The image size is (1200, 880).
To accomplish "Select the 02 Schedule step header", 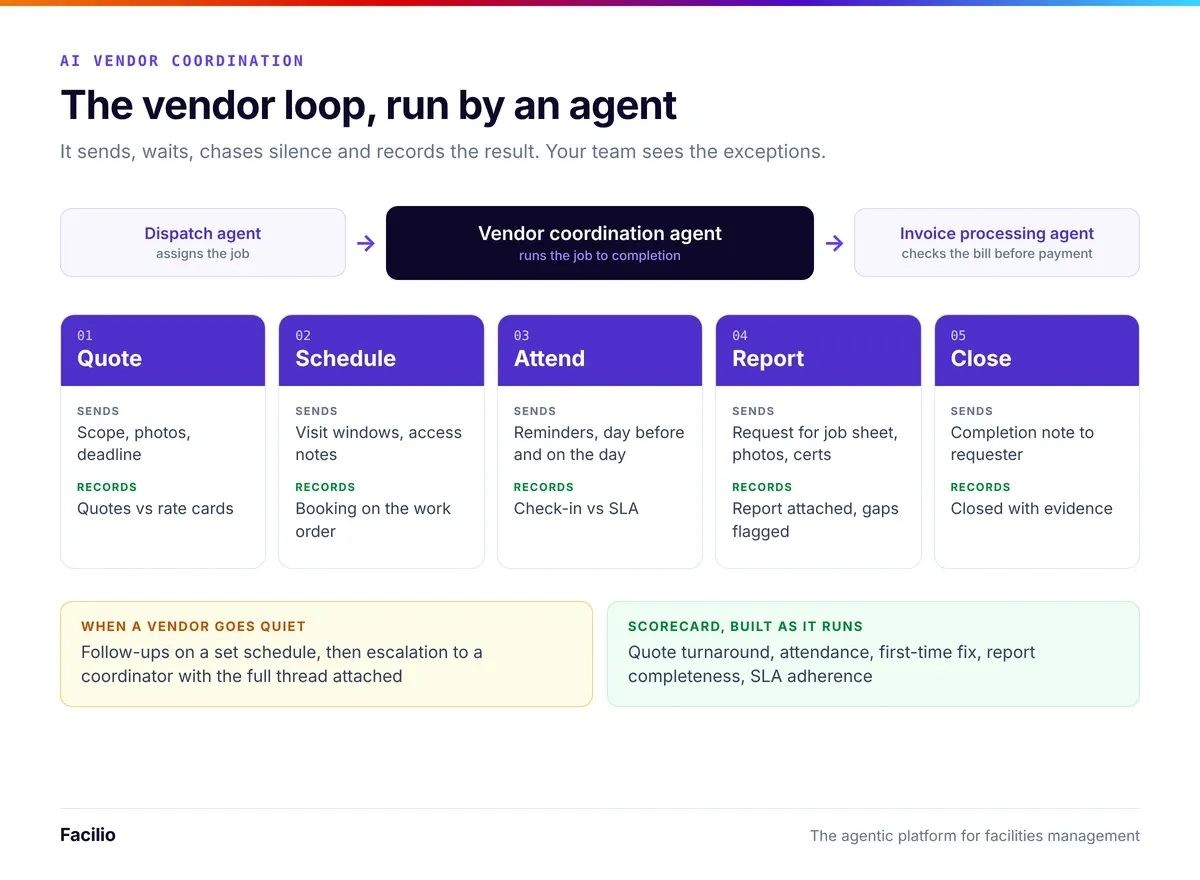I will click(381, 350).
